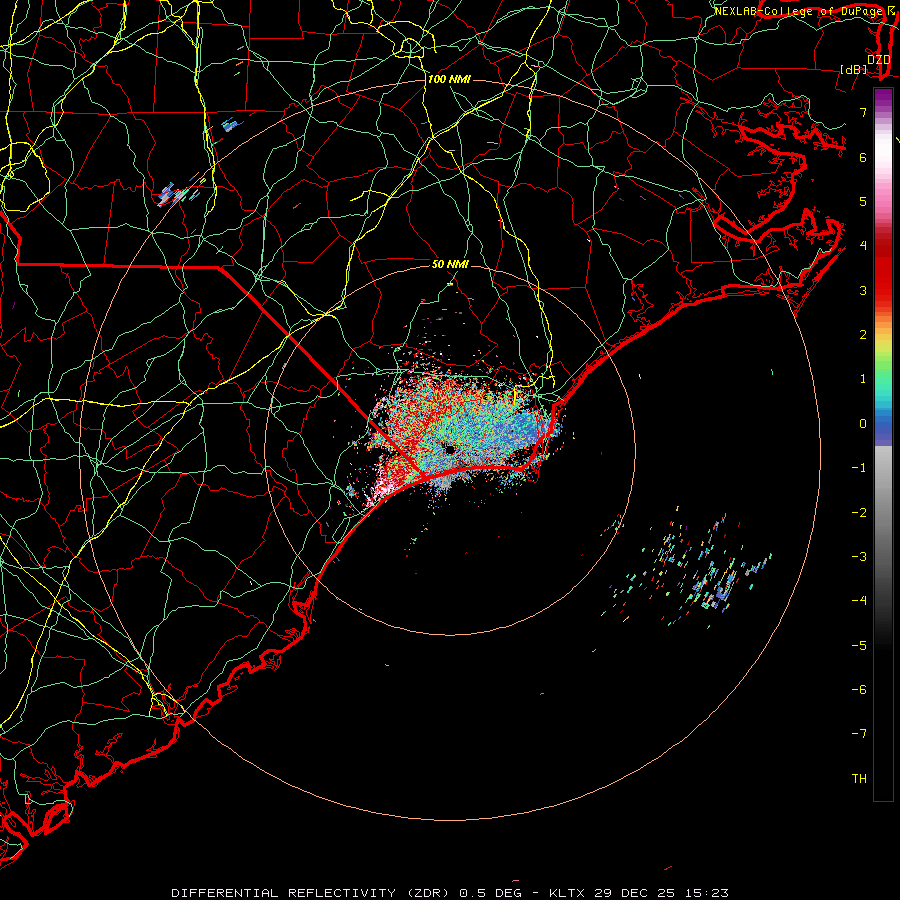Click the 50 NMI range ring label
Image resolution: width=900 pixels, height=900 pixels.
[x=450, y=264]
